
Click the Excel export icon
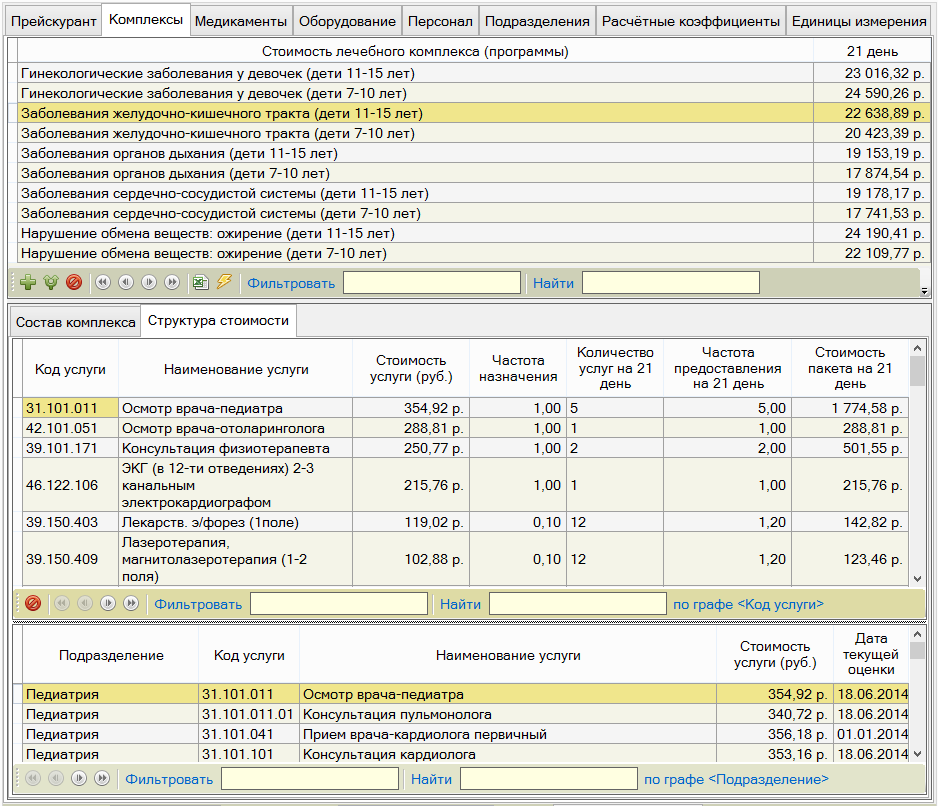pyautogui.click(x=201, y=283)
